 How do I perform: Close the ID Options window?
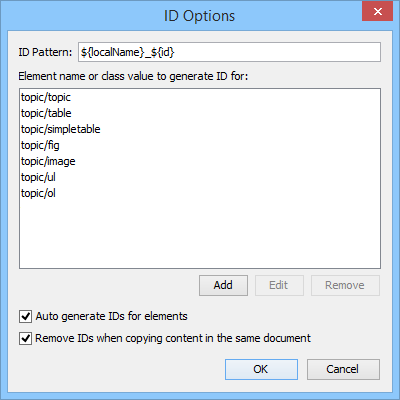coord(378,12)
